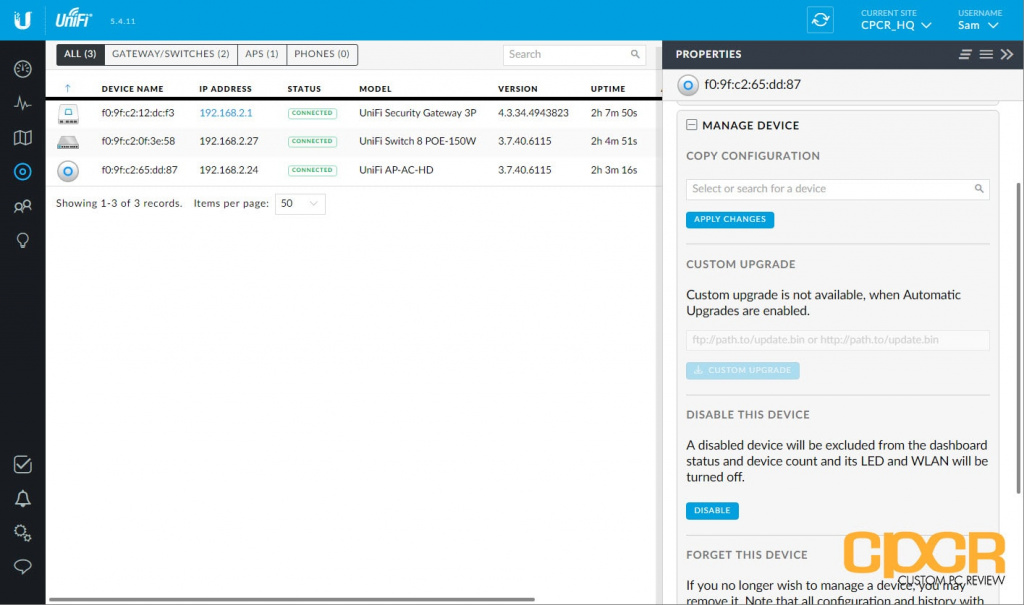The width and height of the screenshot is (1024, 605).
Task: Click the refresh icon in top bar
Action: pos(820,20)
